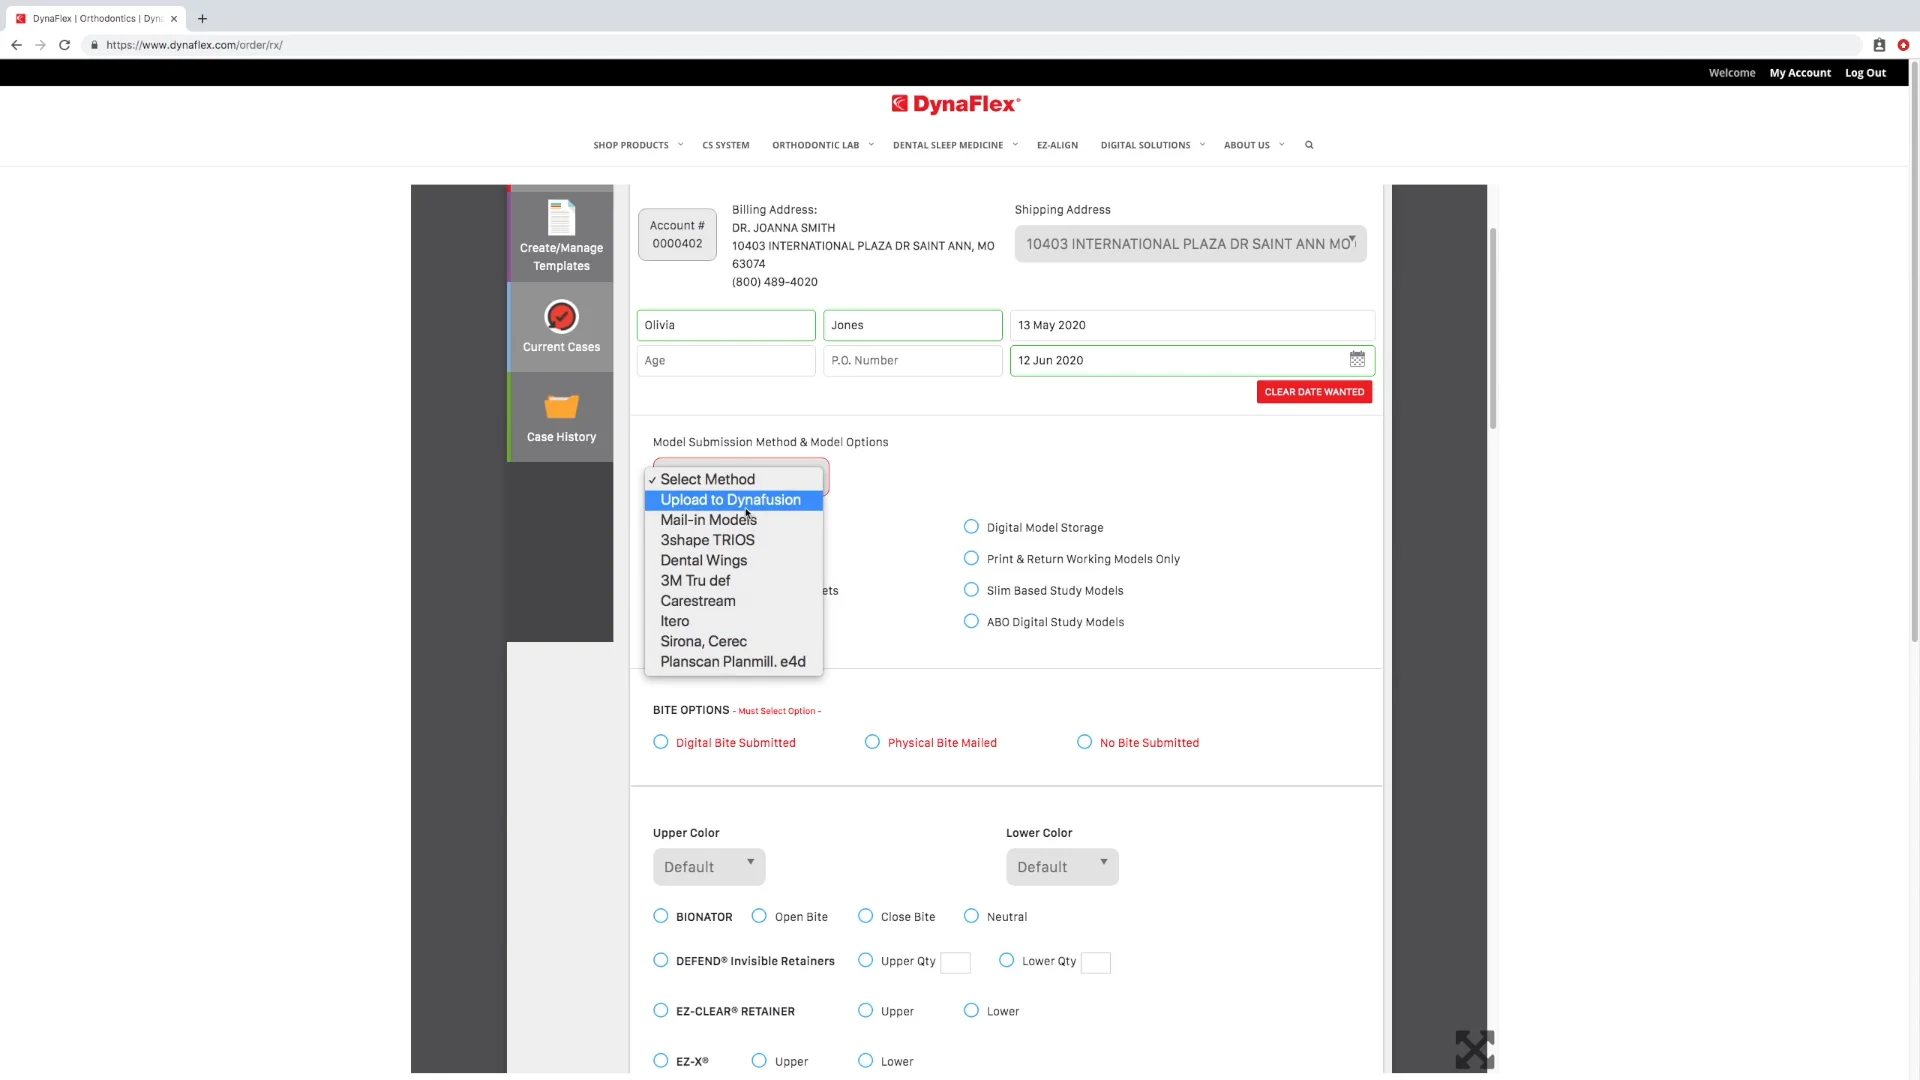Click the page's vertical scrollbar
Viewport: 1920px width, 1080px height.
click(x=1914, y=350)
